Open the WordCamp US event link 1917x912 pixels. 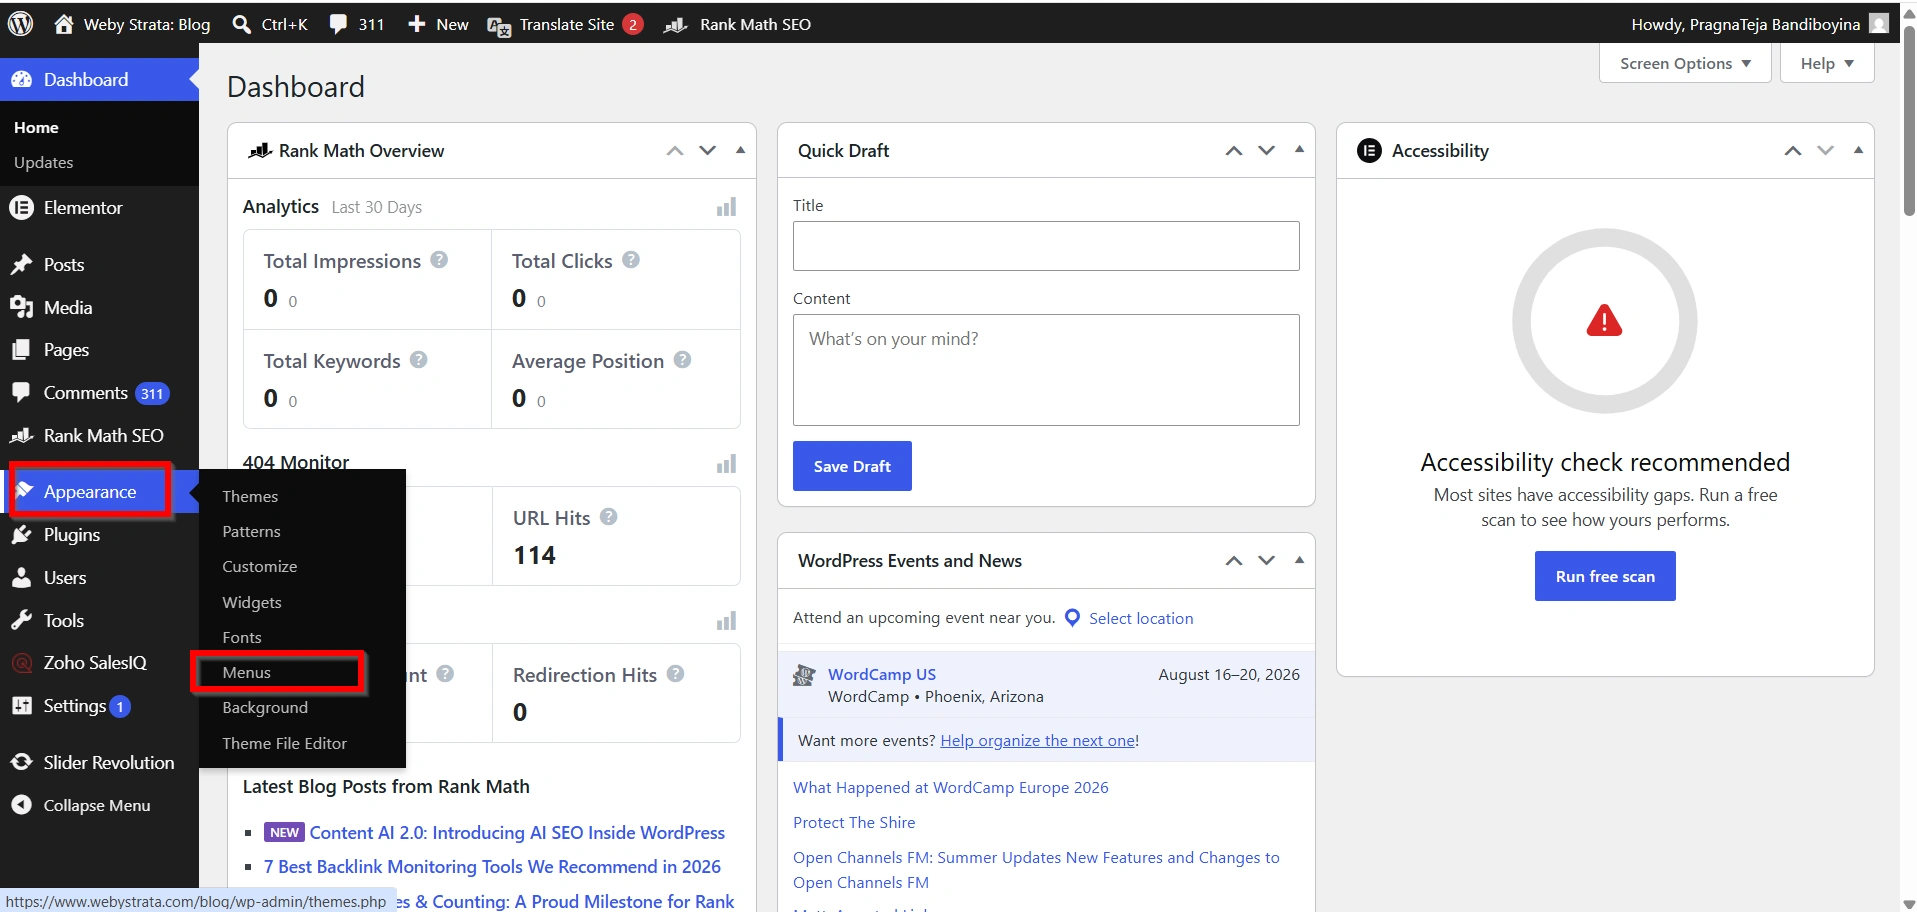pos(882,674)
